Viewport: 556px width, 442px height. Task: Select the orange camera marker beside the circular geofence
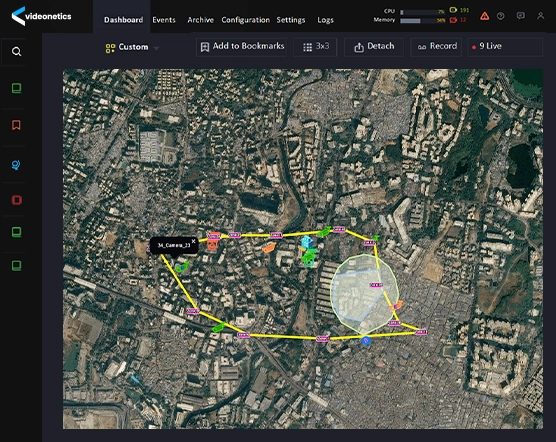click(x=396, y=305)
